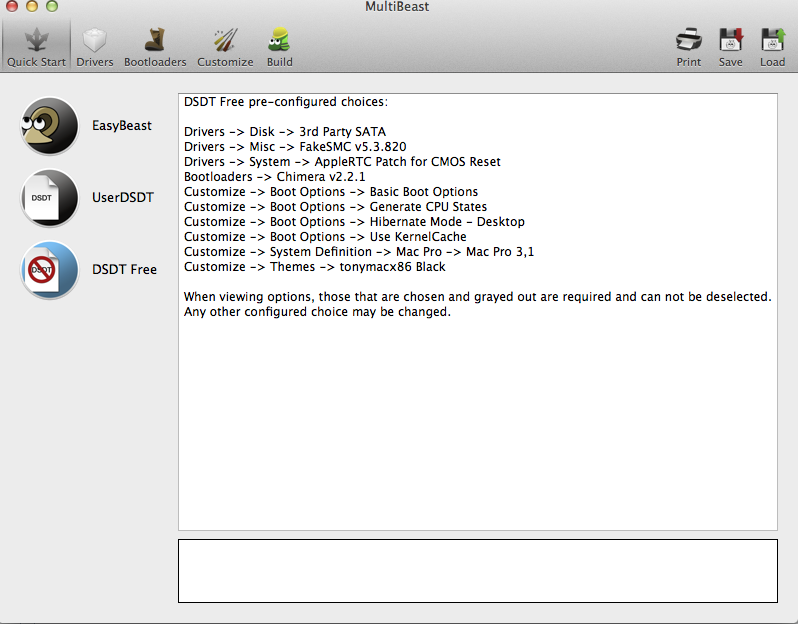Click the 'Generate CPU States' line
This screenshot has height=624, width=798.
pos(335,207)
